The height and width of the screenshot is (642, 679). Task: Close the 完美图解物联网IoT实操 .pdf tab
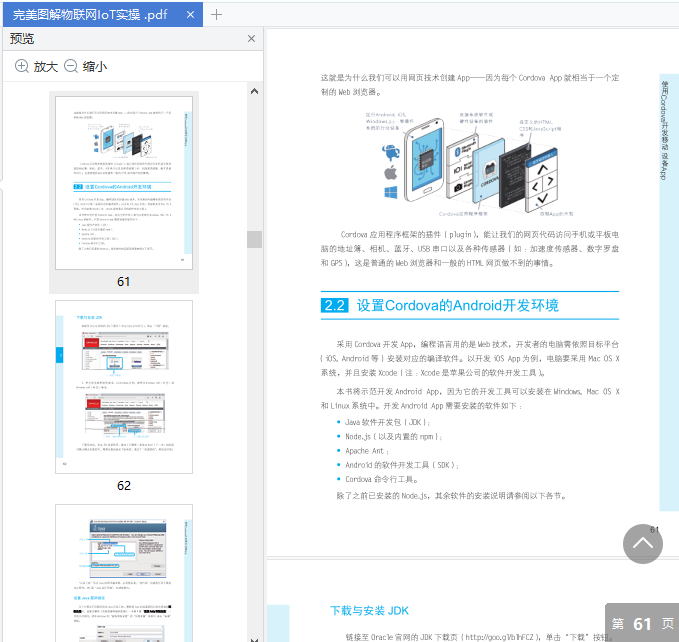tap(190, 15)
